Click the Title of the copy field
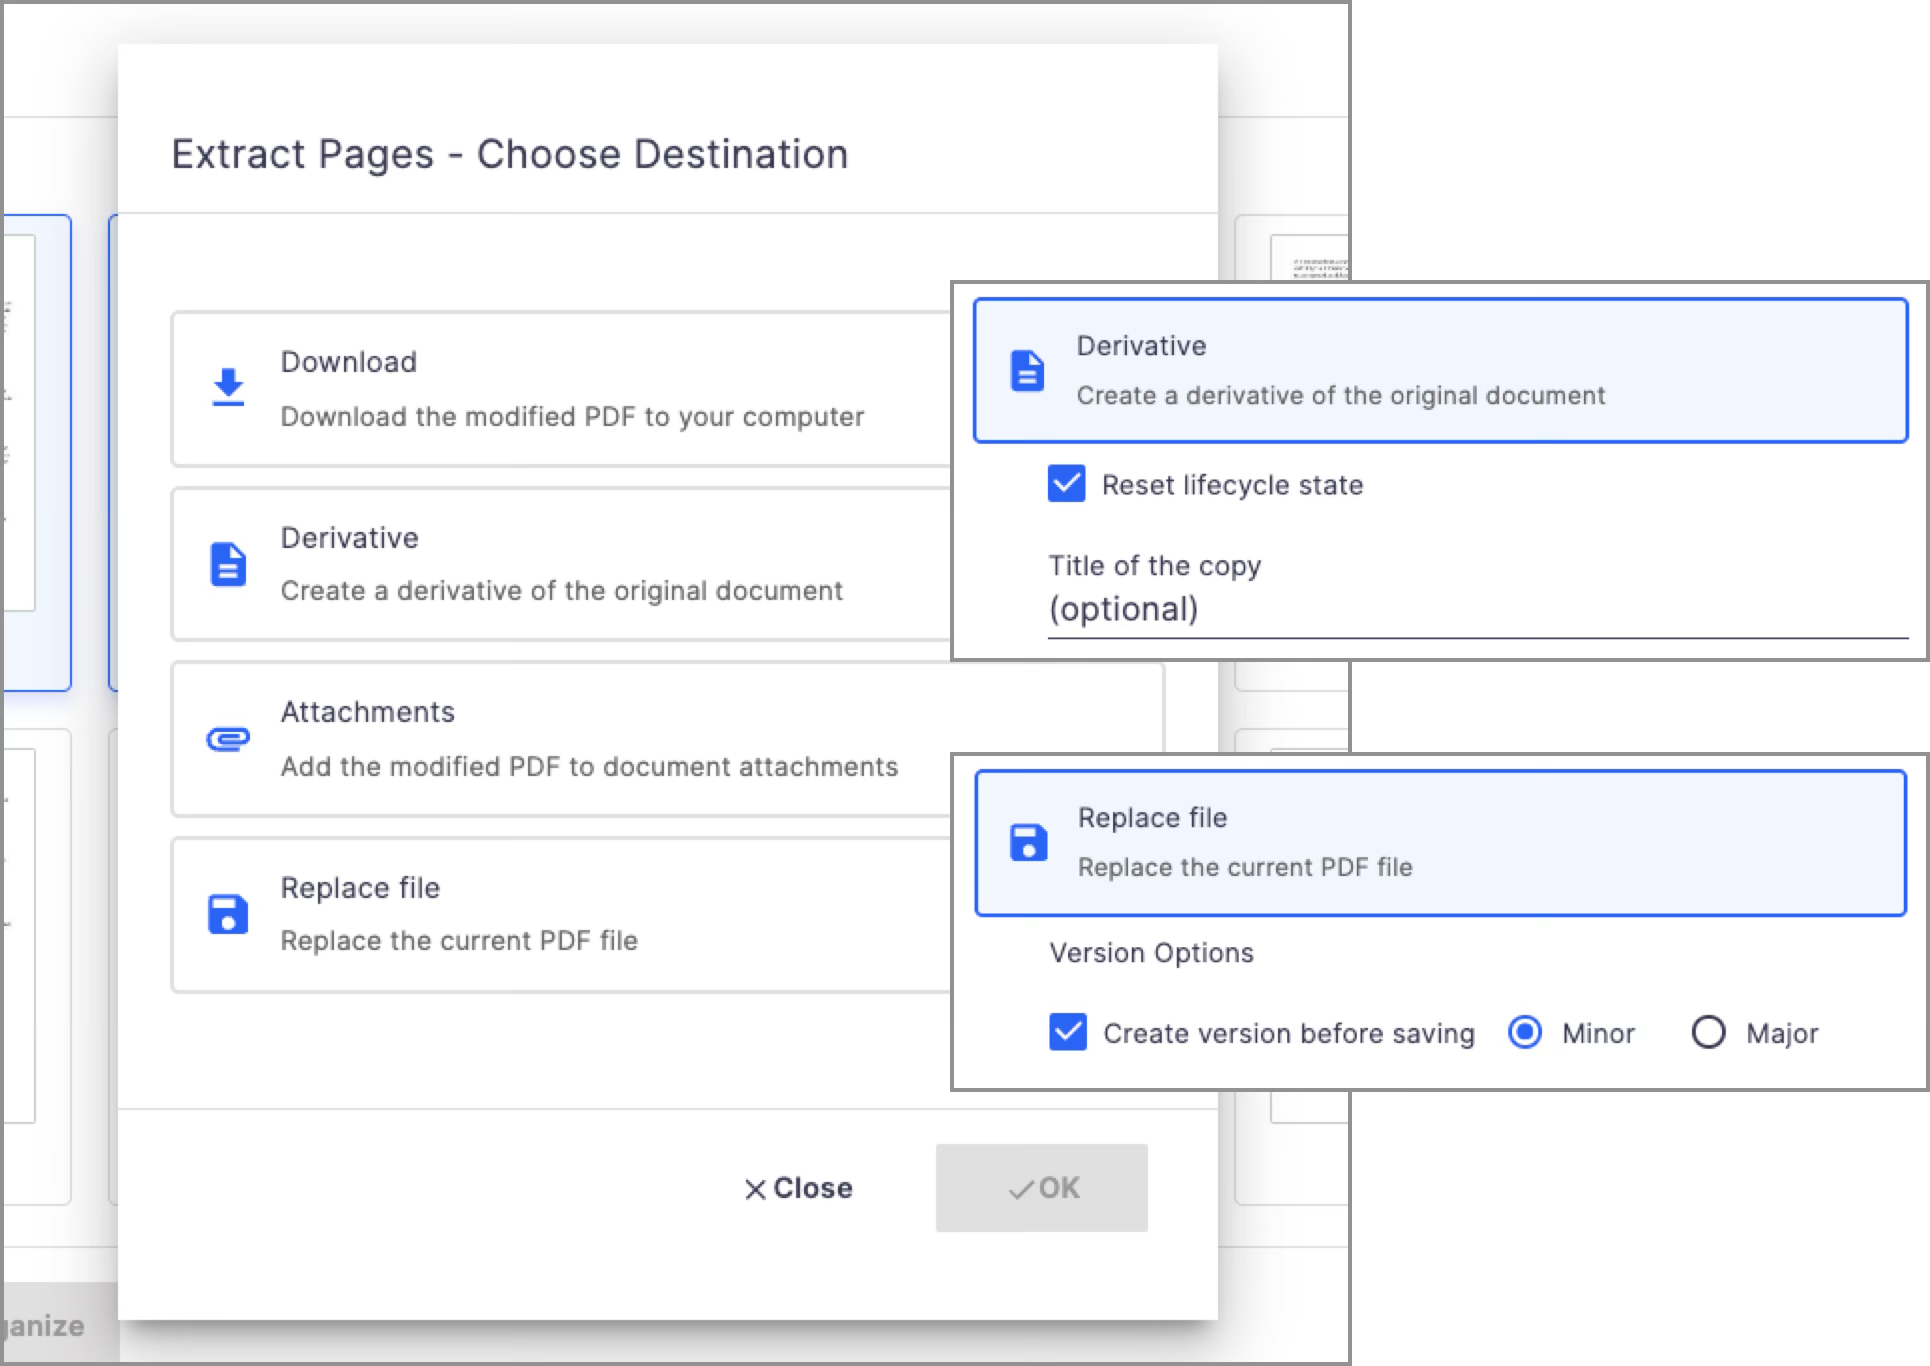Screen dimensions: 1930x1366 [1476, 609]
